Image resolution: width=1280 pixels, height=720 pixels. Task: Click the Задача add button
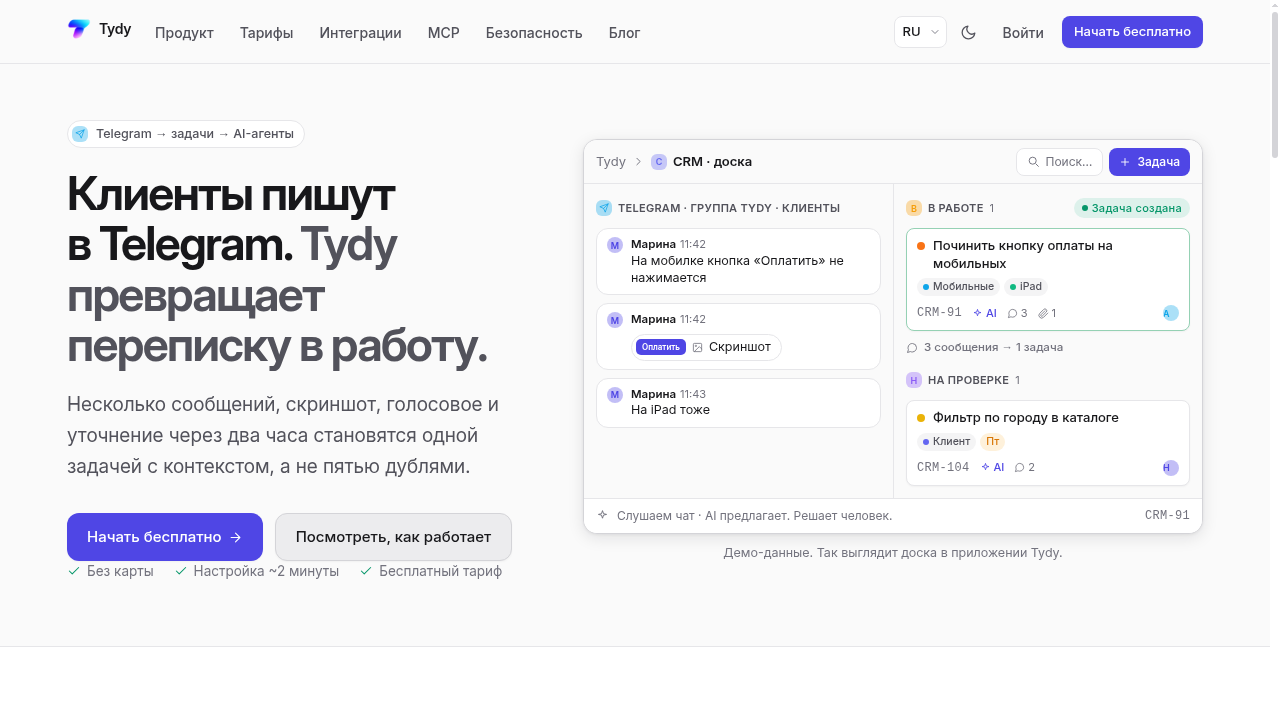click(1149, 162)
